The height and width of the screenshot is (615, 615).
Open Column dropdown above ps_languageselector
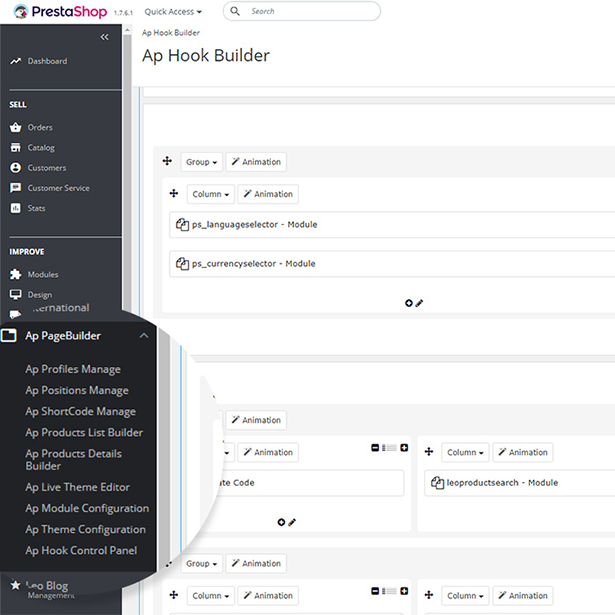pyautogui.click(x=211, y=194)
